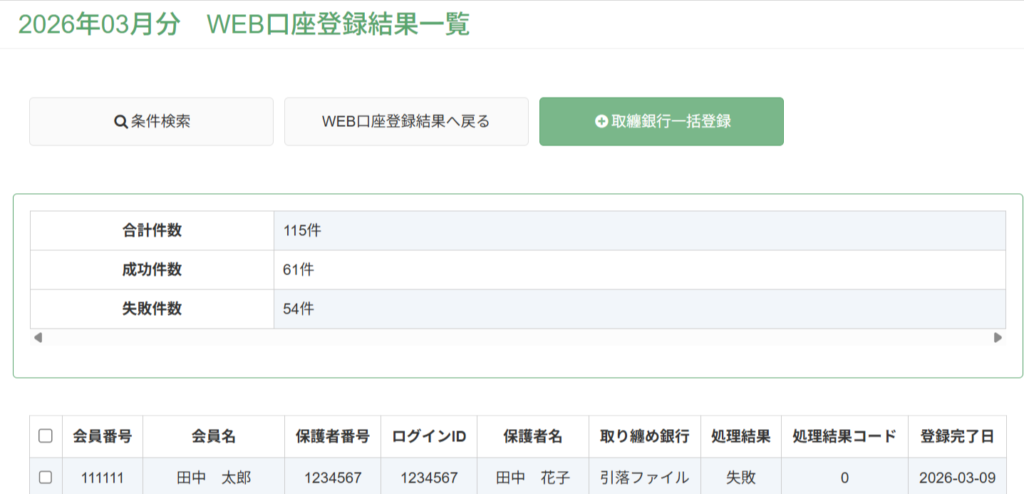Click the 登録完了日 column header
The height and width of the screenshot is (494, 1024).
[x=957, y=436]
